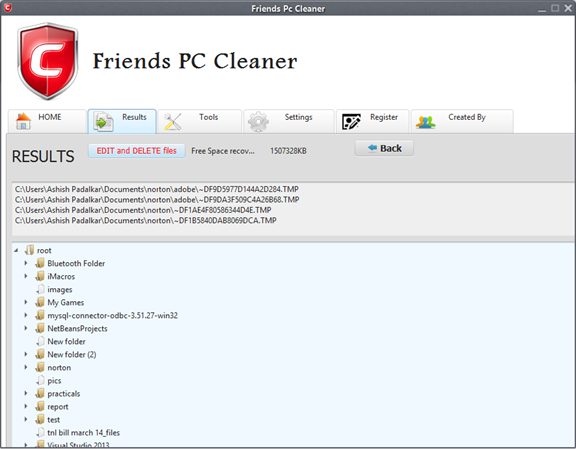
Task: Click the Register pen-and-form icon
Action: (x=351, y=122)
